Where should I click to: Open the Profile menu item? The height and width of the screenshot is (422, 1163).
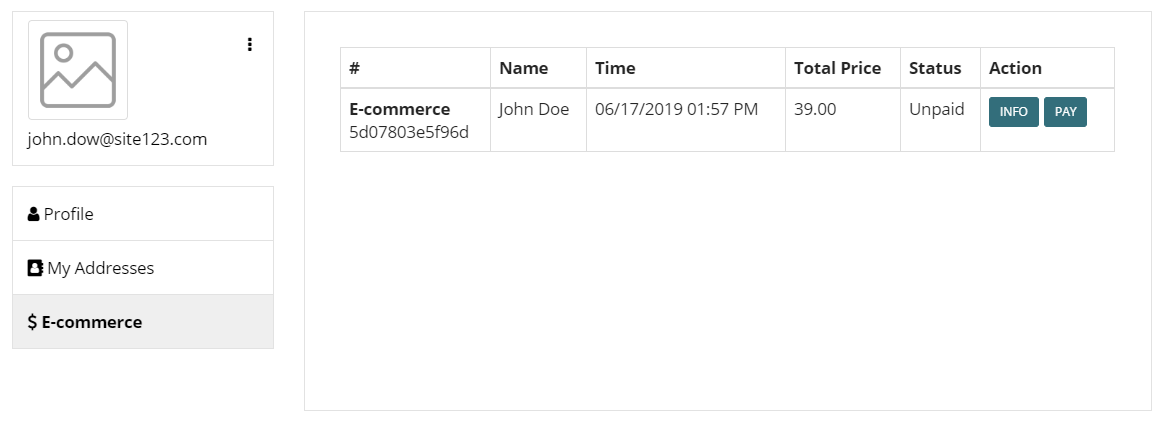click(143, 214)
